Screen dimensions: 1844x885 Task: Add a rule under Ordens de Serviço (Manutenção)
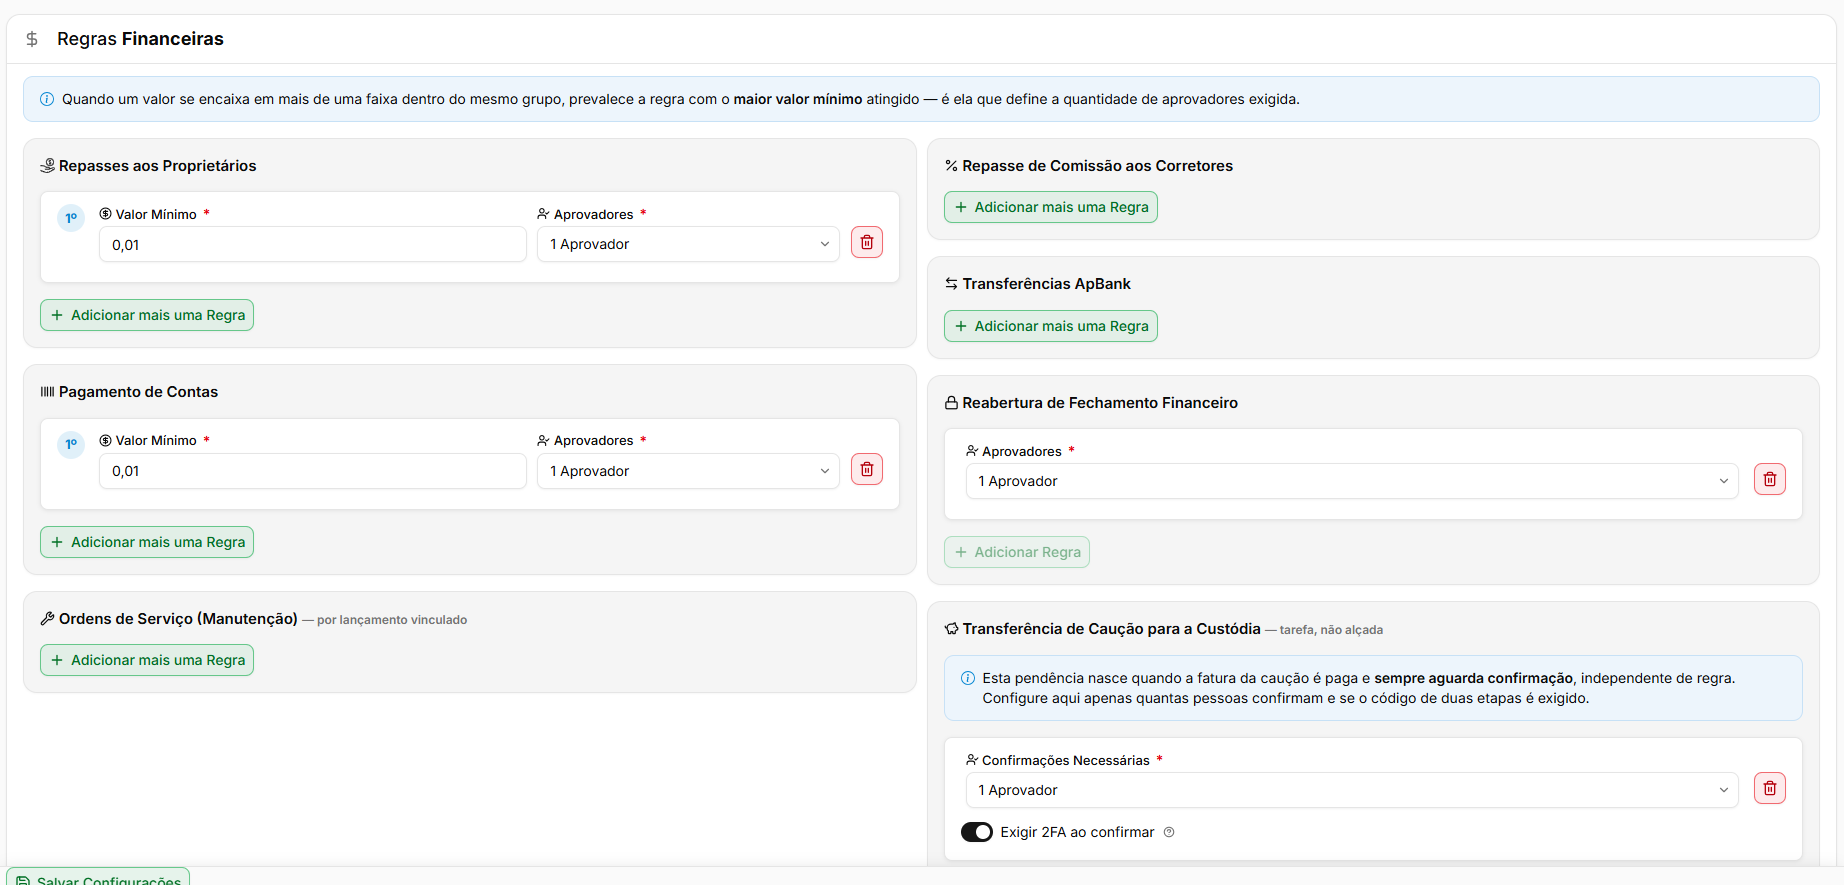[x=147, y=660]
